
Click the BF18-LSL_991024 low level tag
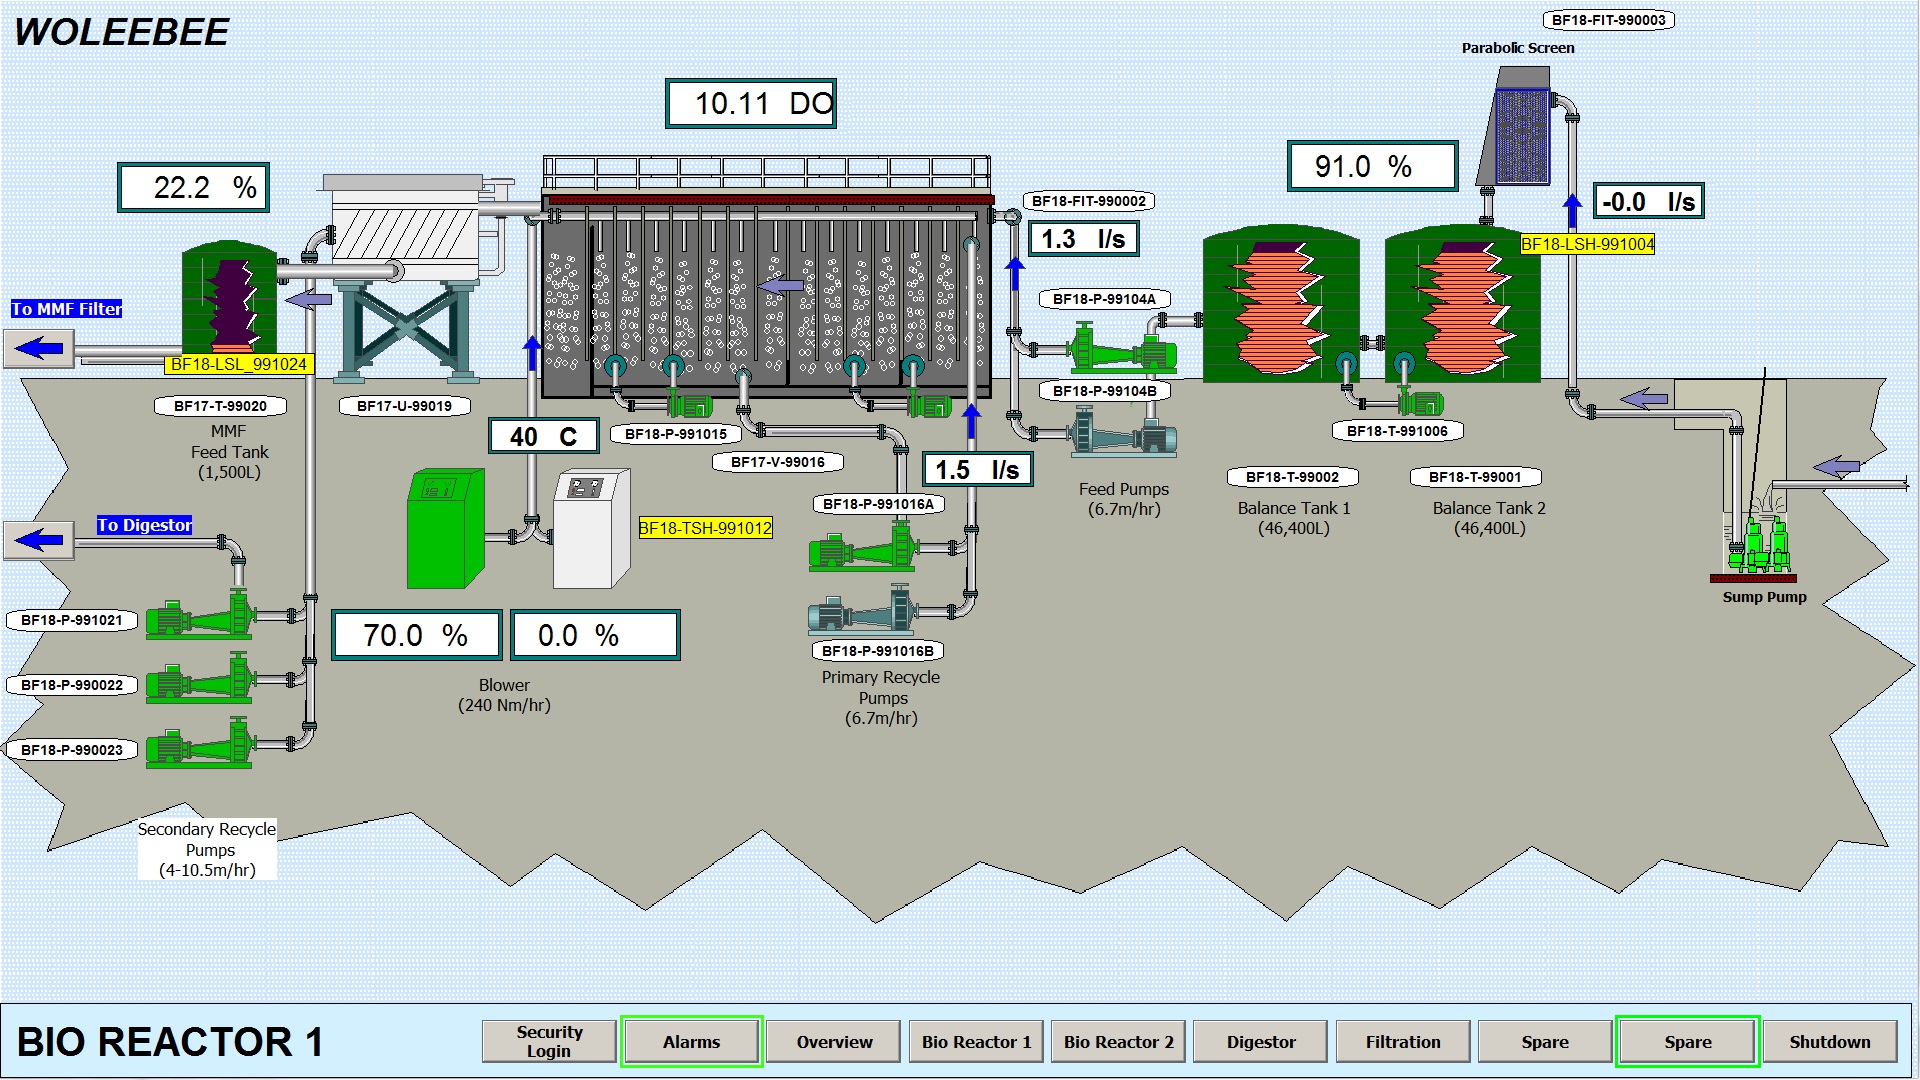point(239,364)
